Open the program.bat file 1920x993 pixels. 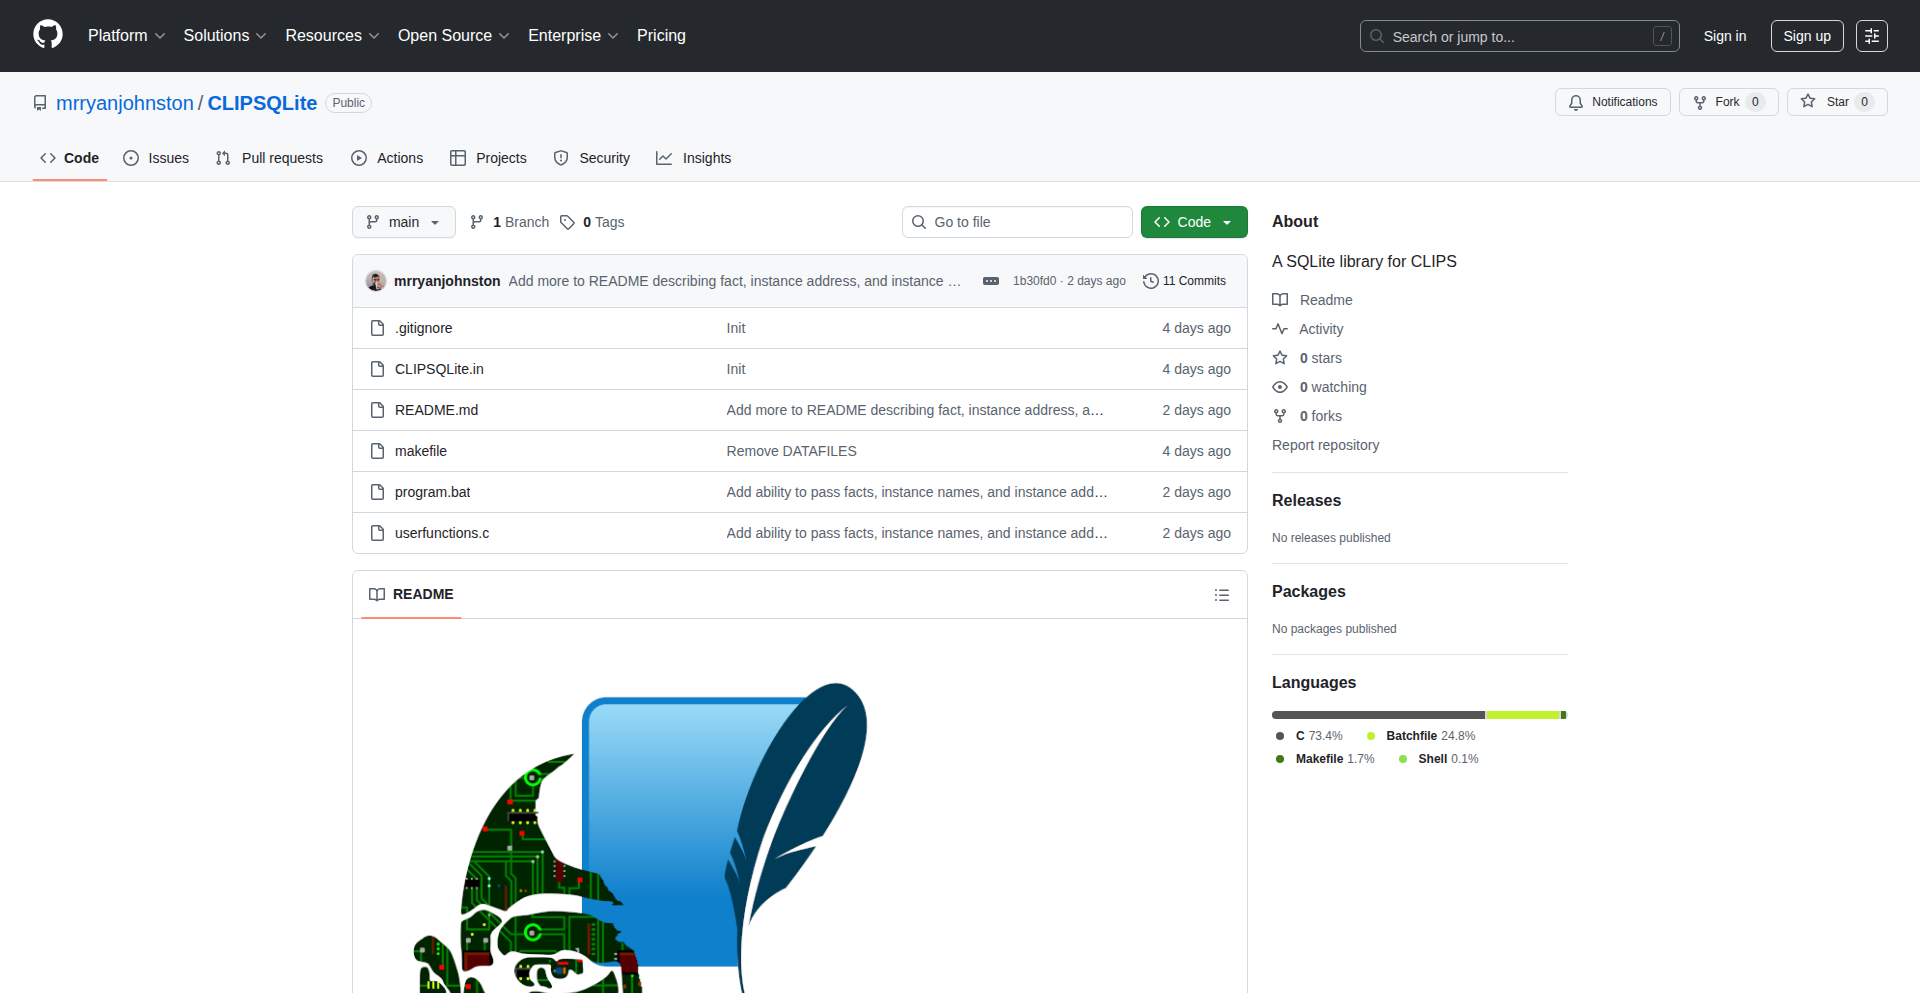tap(432, 492)
